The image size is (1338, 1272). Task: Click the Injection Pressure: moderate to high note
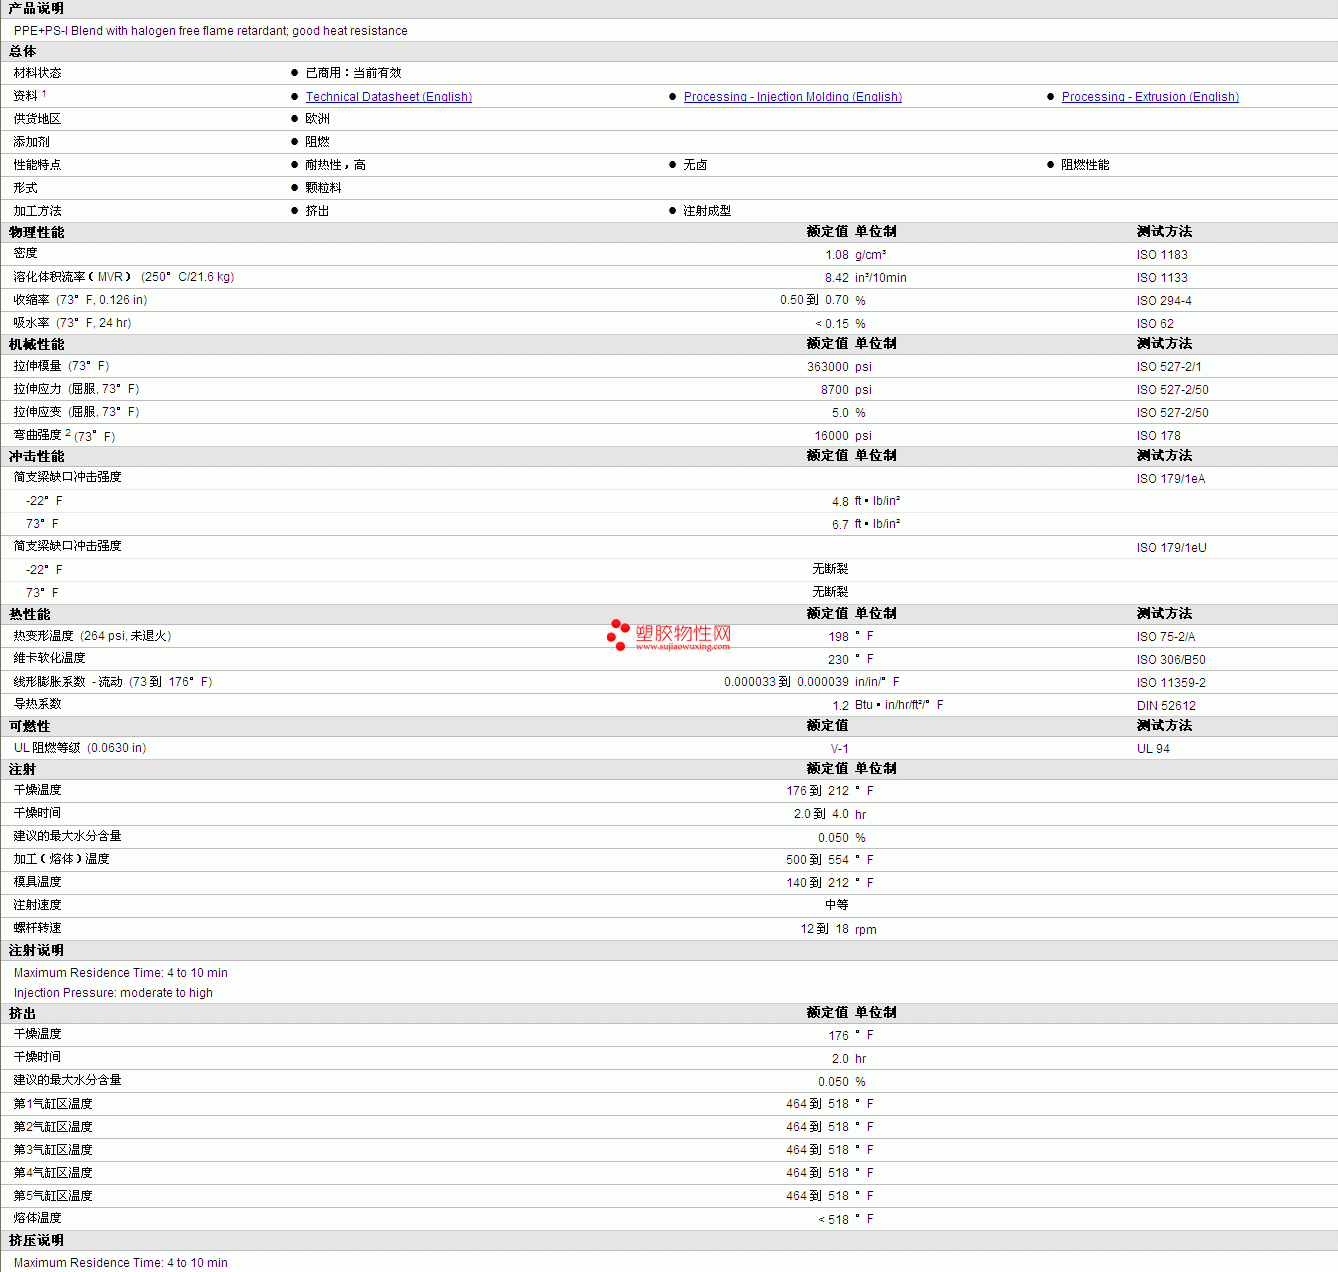click(113, 993)
